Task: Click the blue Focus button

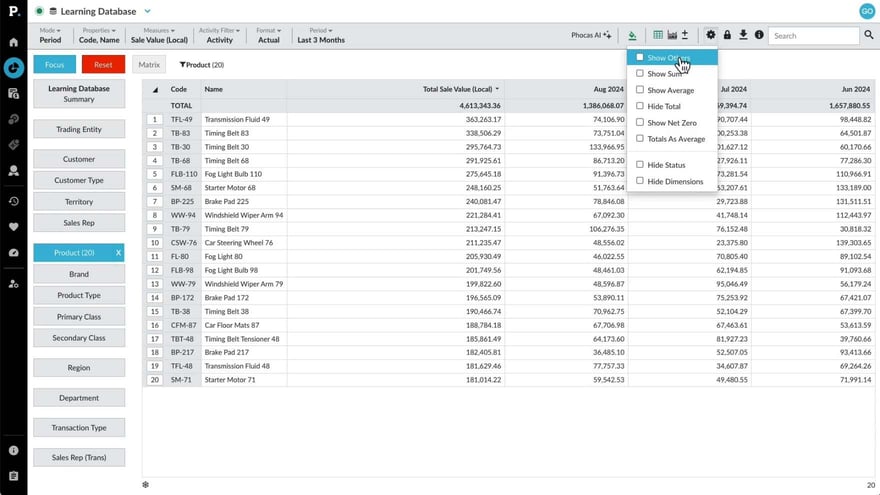Action: pyautogui.click(x=54, y=65)
